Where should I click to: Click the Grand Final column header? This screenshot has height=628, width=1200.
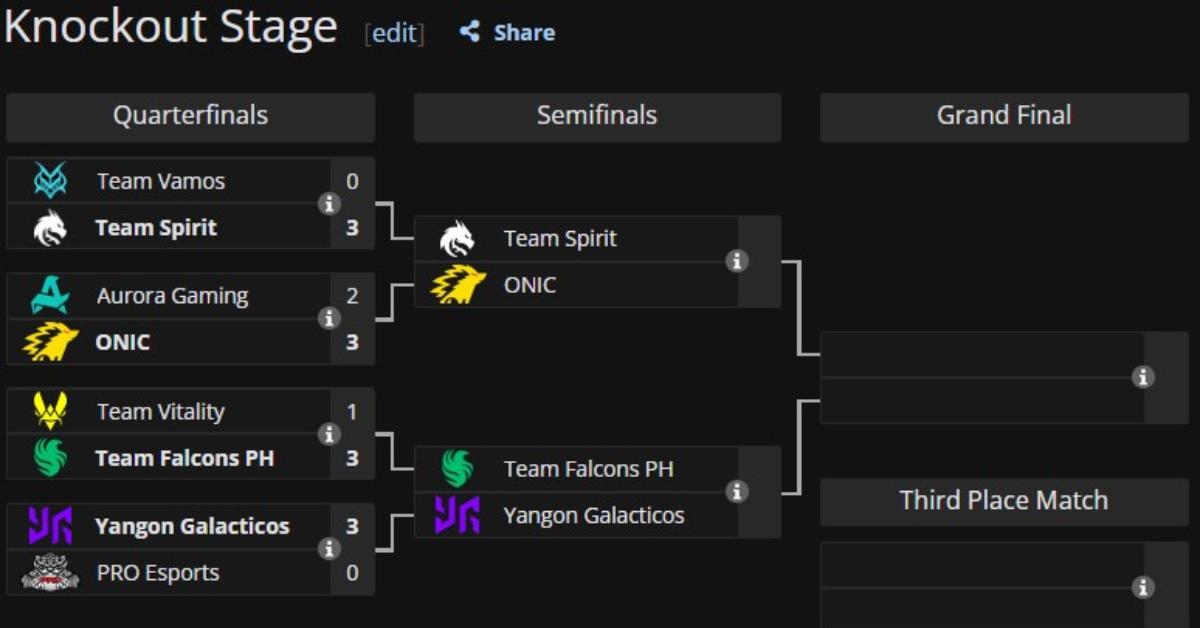(1004, 116)
